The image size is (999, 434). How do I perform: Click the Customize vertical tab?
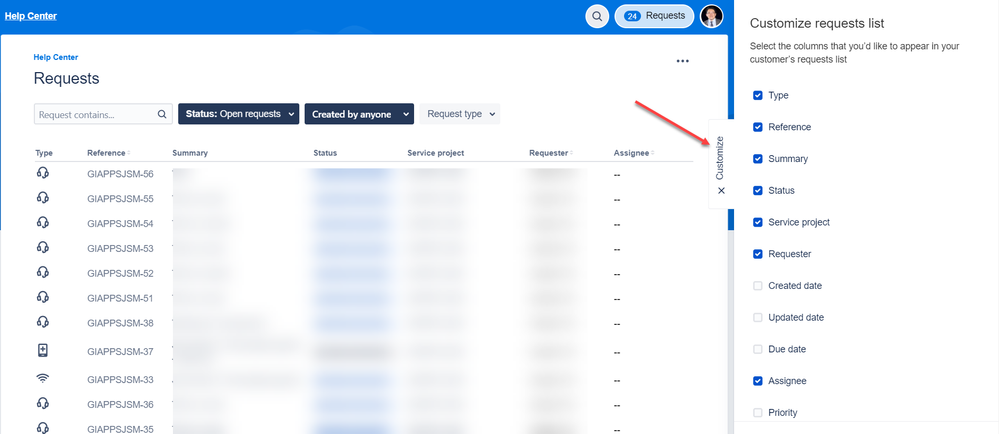(720, 157)
